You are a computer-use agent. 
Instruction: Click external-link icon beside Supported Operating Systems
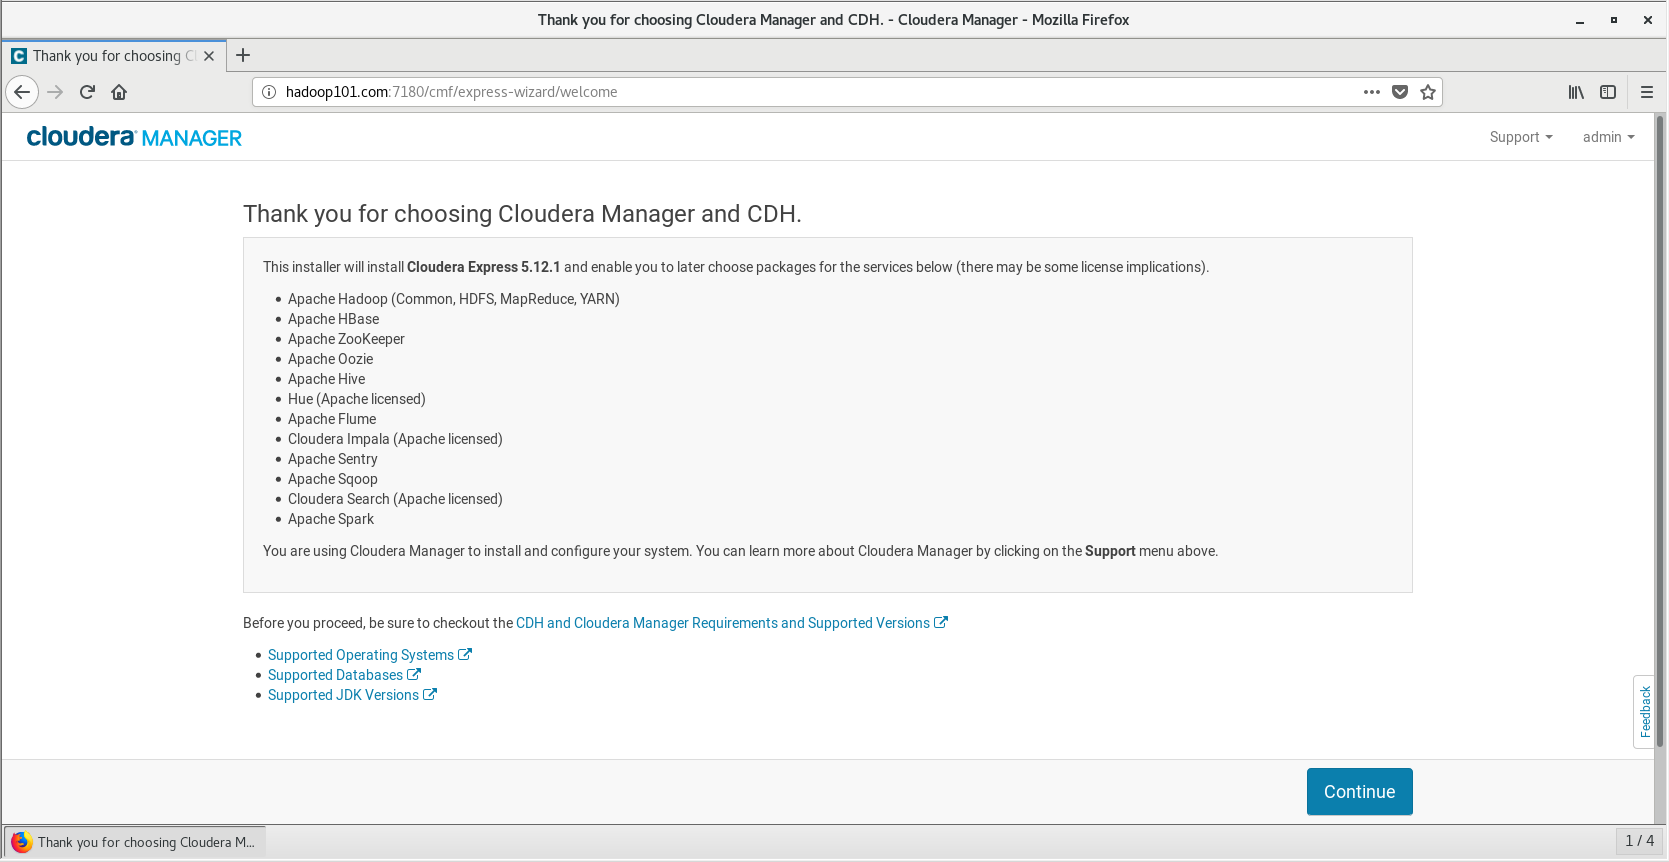(465, 654)
